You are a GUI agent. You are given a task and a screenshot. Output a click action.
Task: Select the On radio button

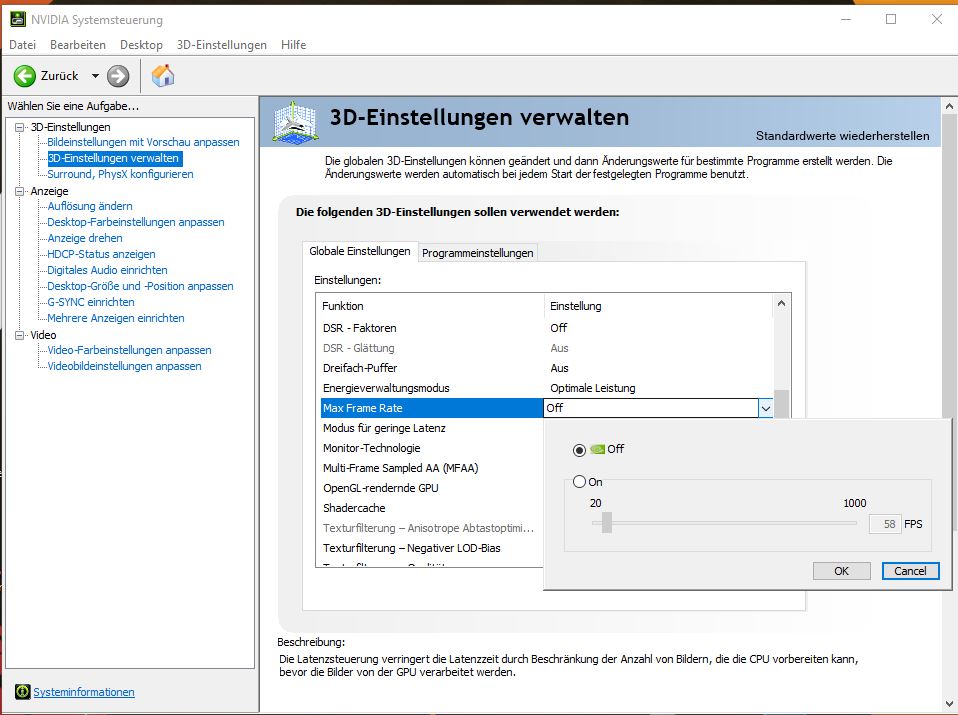coord(579,482)
